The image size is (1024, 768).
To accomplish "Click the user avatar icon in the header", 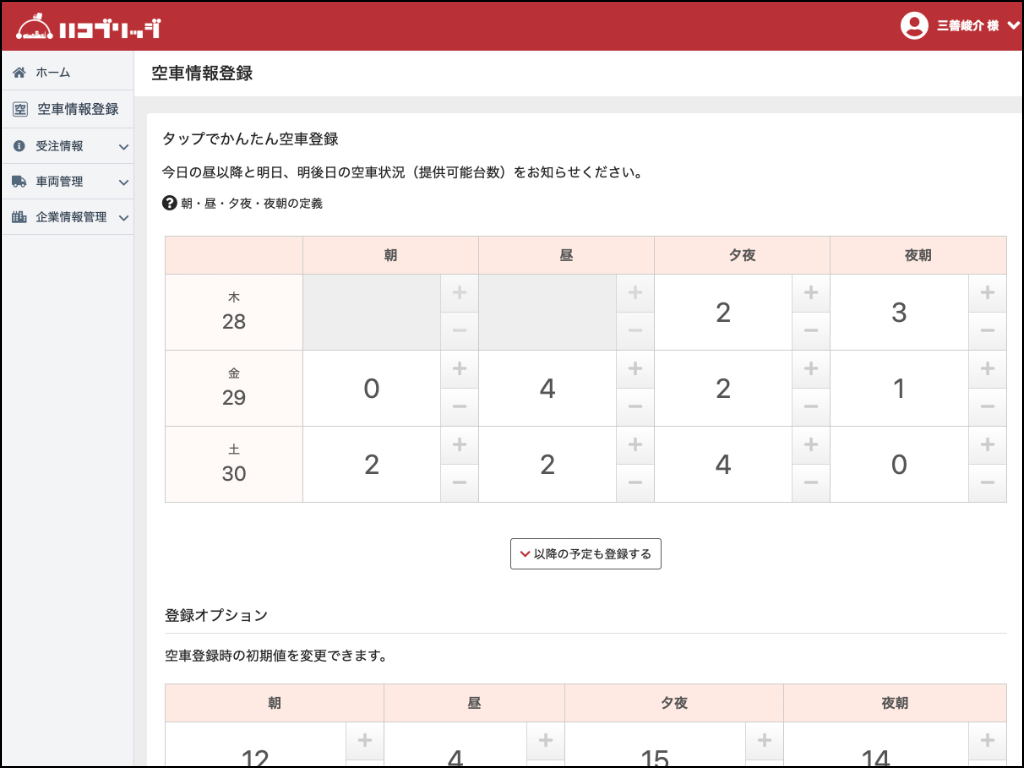I will click(x=914, y=25).
